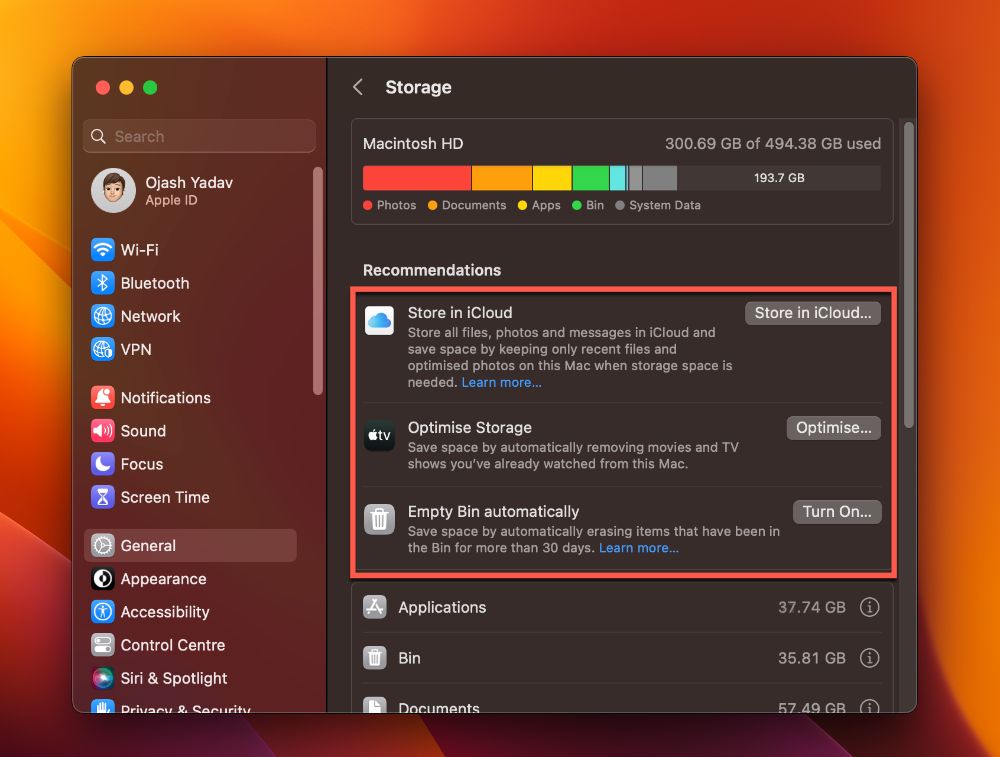Click Ojash Yadav avatar picture

point(114,190)
